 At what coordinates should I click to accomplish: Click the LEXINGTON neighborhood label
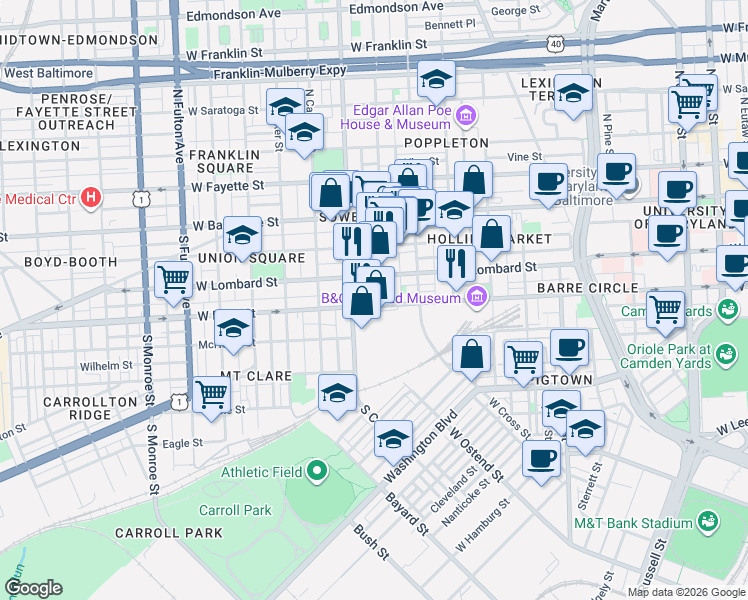click(x=41, y=146)
